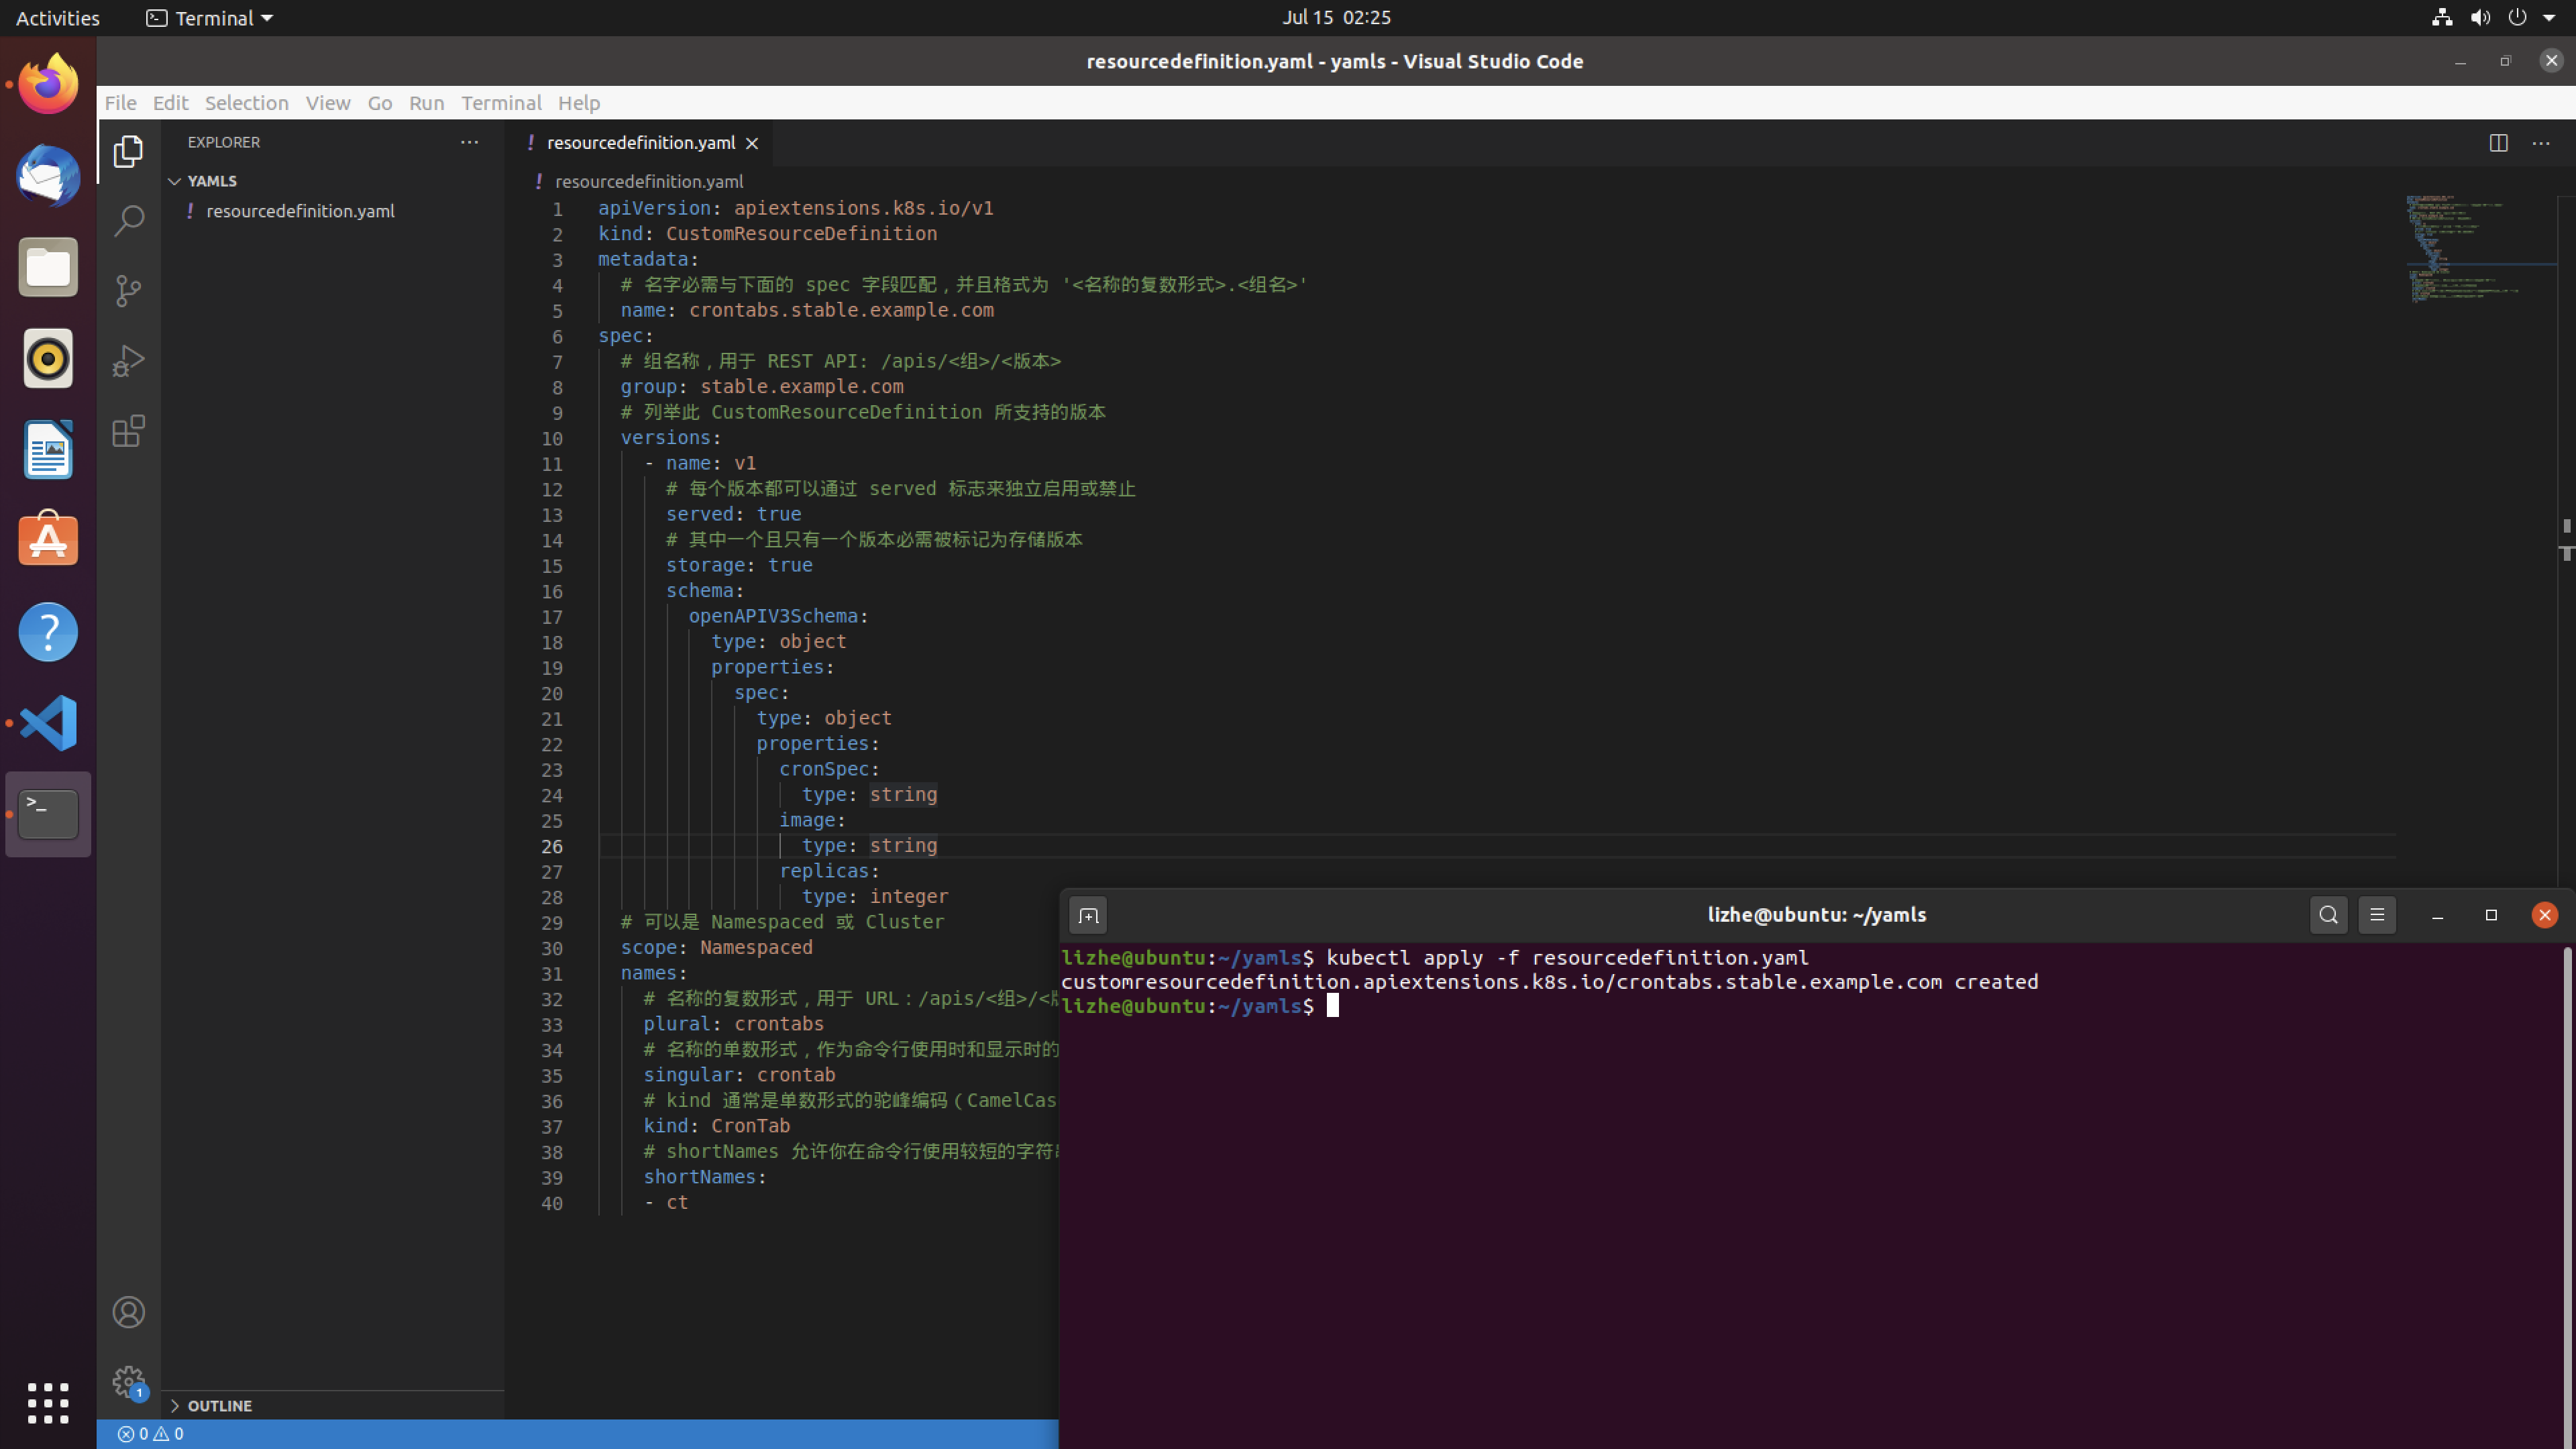Click 'kind: CronTab' line
Screen dimensions: 2576x1449
(716, 1126)
